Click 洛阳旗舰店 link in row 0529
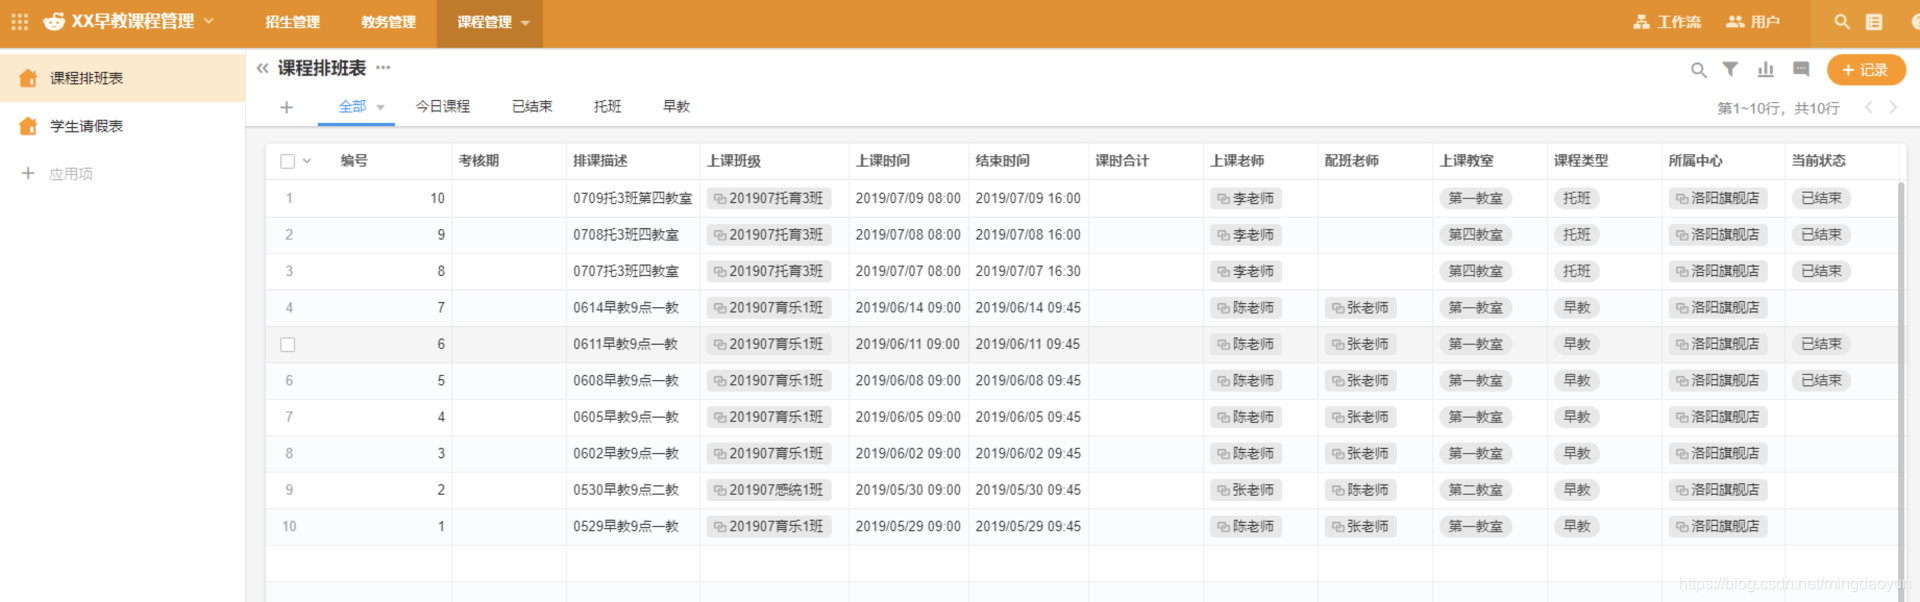1920x602 pixels. tap(1718, 526)
